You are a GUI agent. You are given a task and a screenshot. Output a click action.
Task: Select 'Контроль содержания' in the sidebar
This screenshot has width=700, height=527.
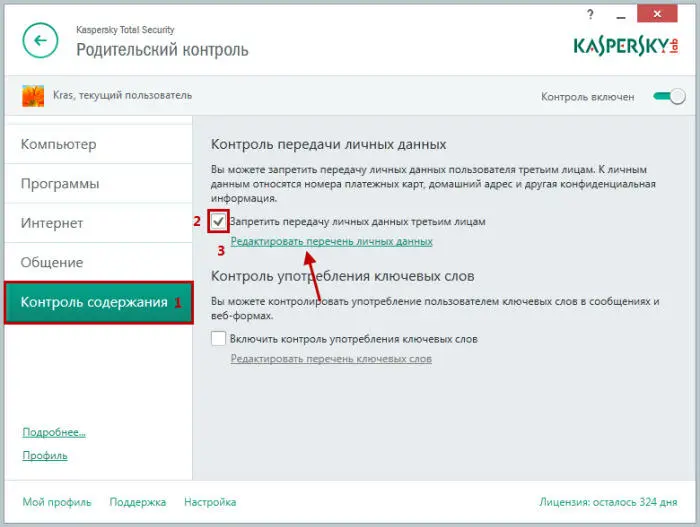tap(94, 302)
